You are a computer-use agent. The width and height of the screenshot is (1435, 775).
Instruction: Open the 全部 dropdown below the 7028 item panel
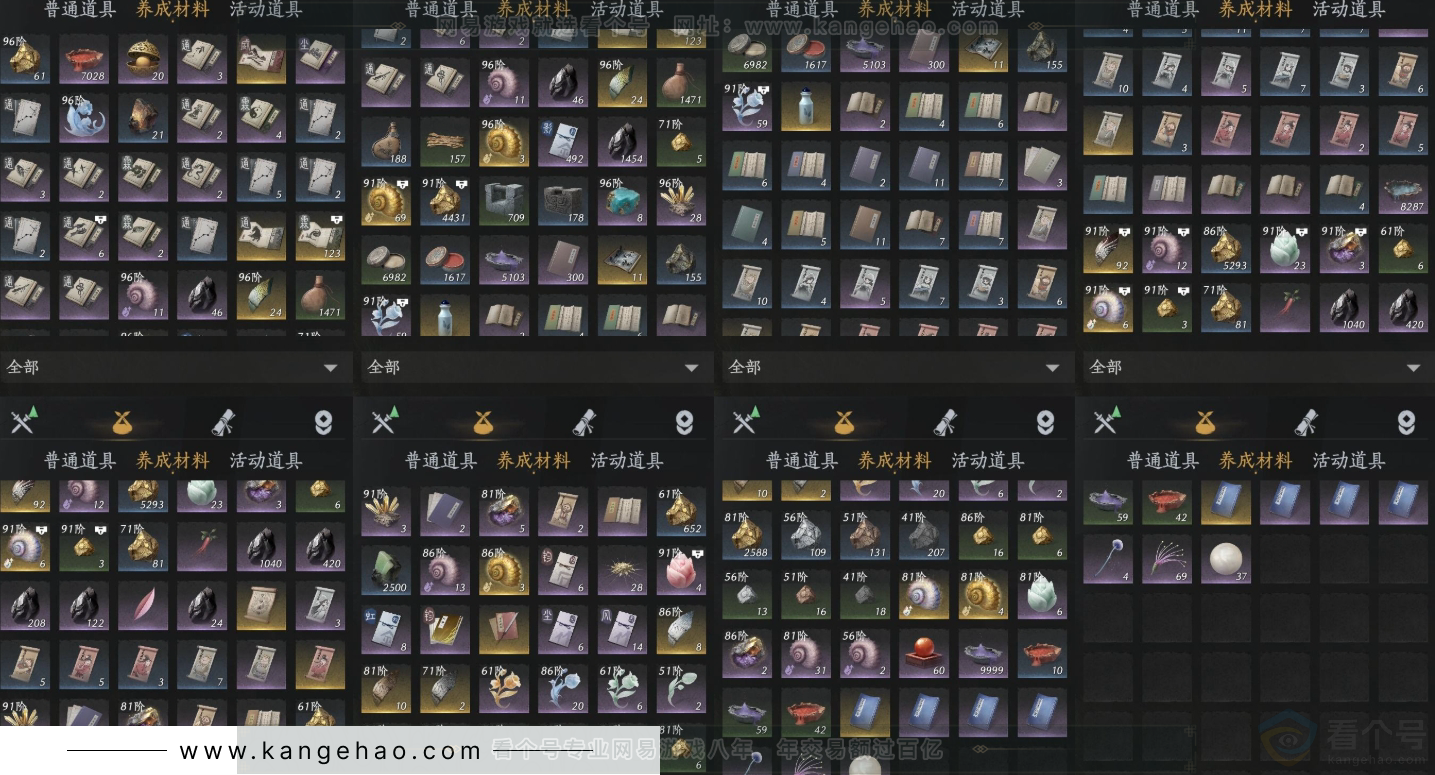pyautogui.click(x=175, y=367)
